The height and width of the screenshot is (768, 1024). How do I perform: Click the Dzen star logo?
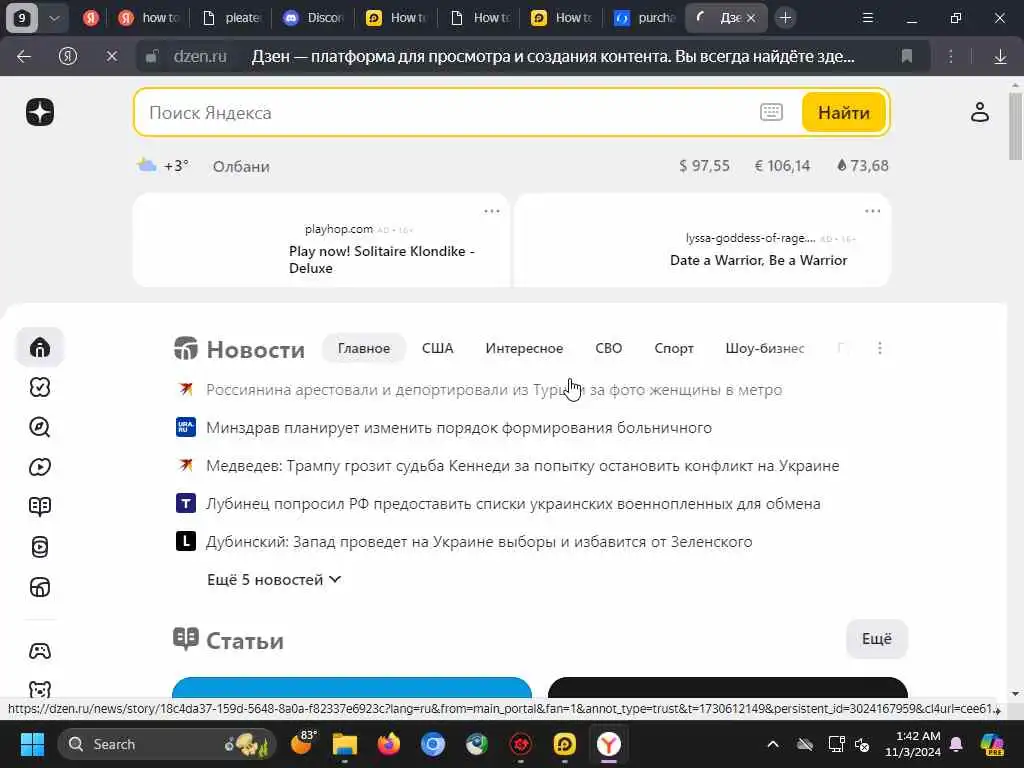coord(40,112)
